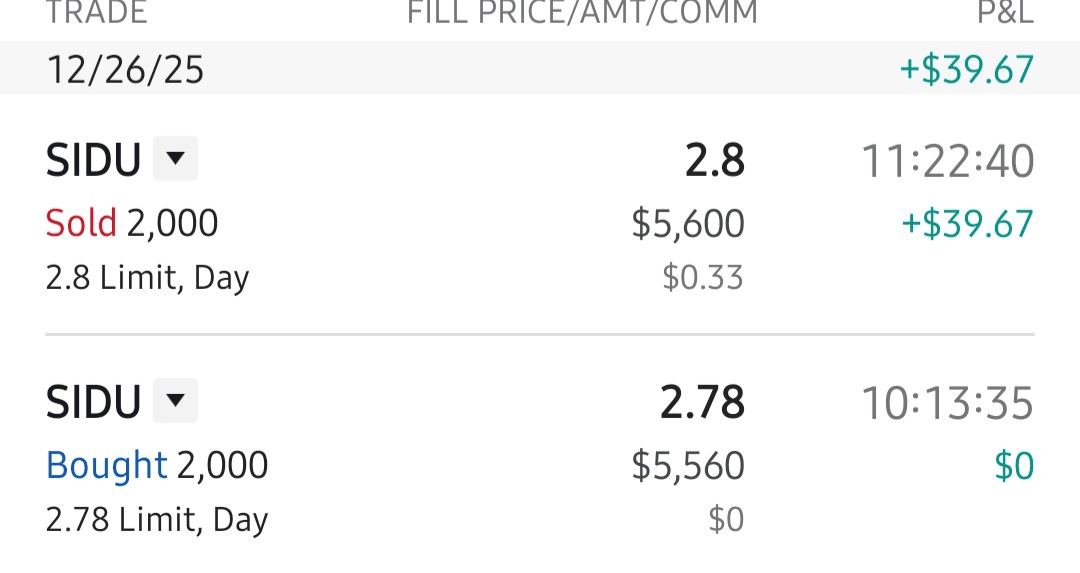This screenshot has width=1080, height=573.
Task: Click the Sold 2,000 label
Action: coord(132,222)
